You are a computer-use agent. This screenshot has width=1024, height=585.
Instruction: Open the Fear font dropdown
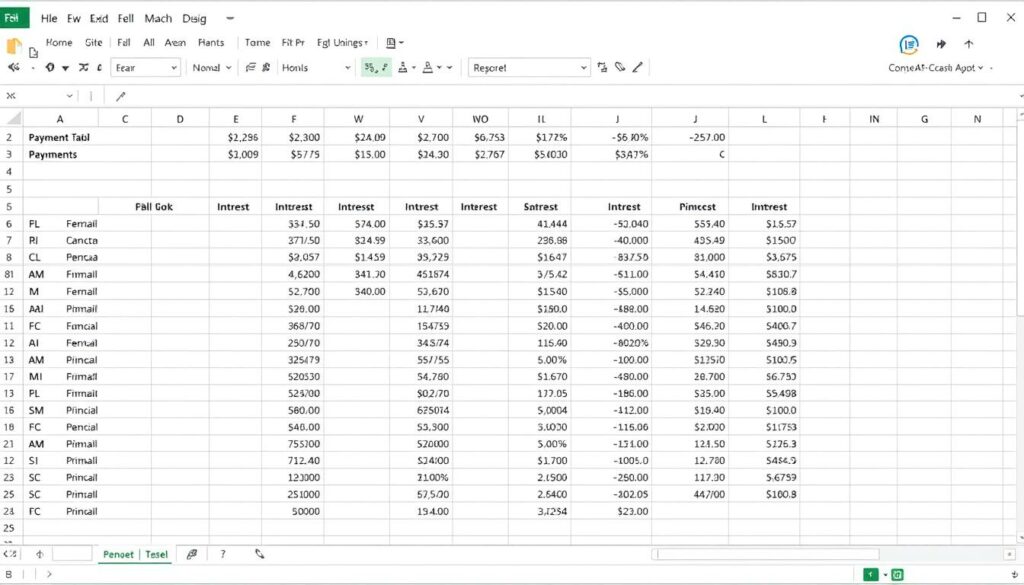tap(146, 68)
